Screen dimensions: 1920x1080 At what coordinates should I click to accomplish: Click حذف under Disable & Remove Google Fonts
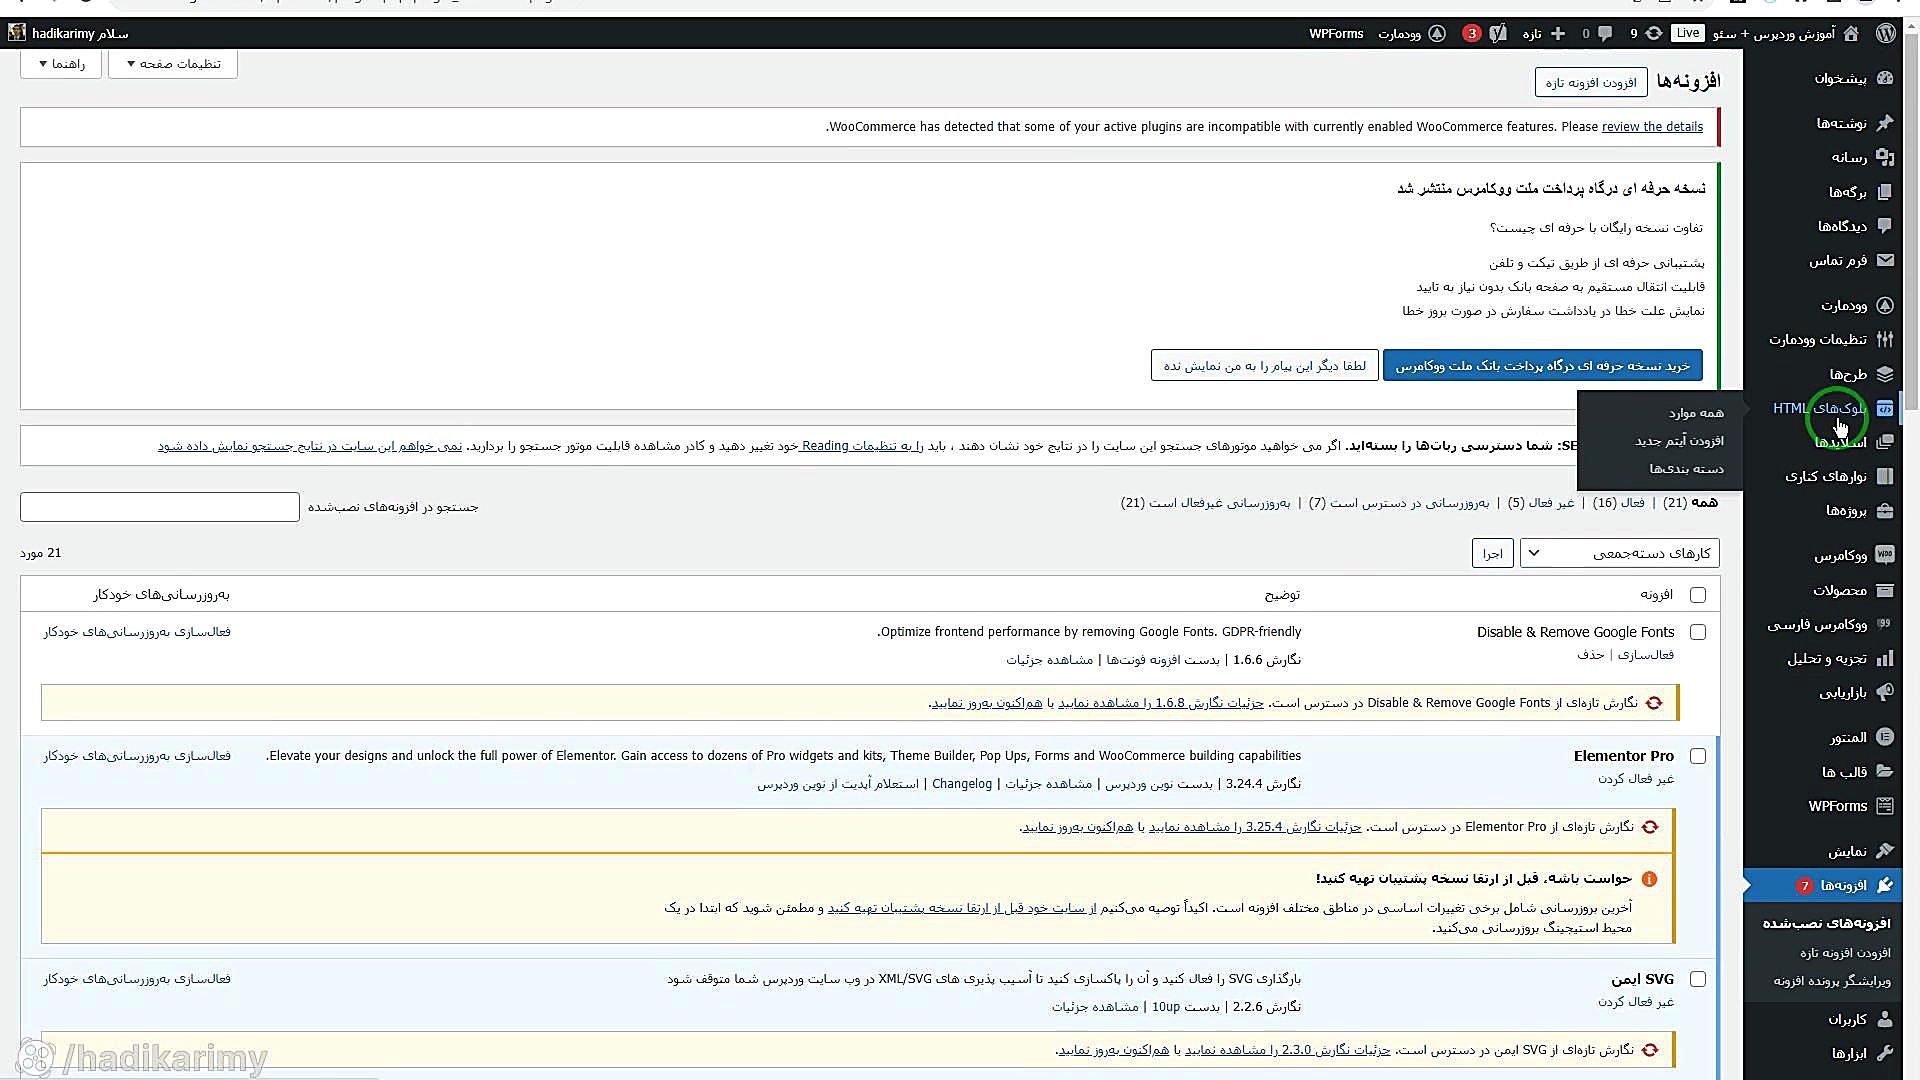click(x=1591, y=655)
